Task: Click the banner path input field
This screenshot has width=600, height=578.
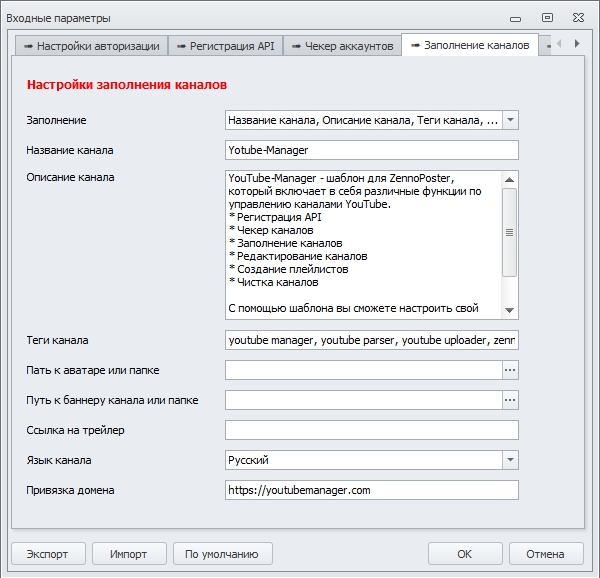Action: 364,400
